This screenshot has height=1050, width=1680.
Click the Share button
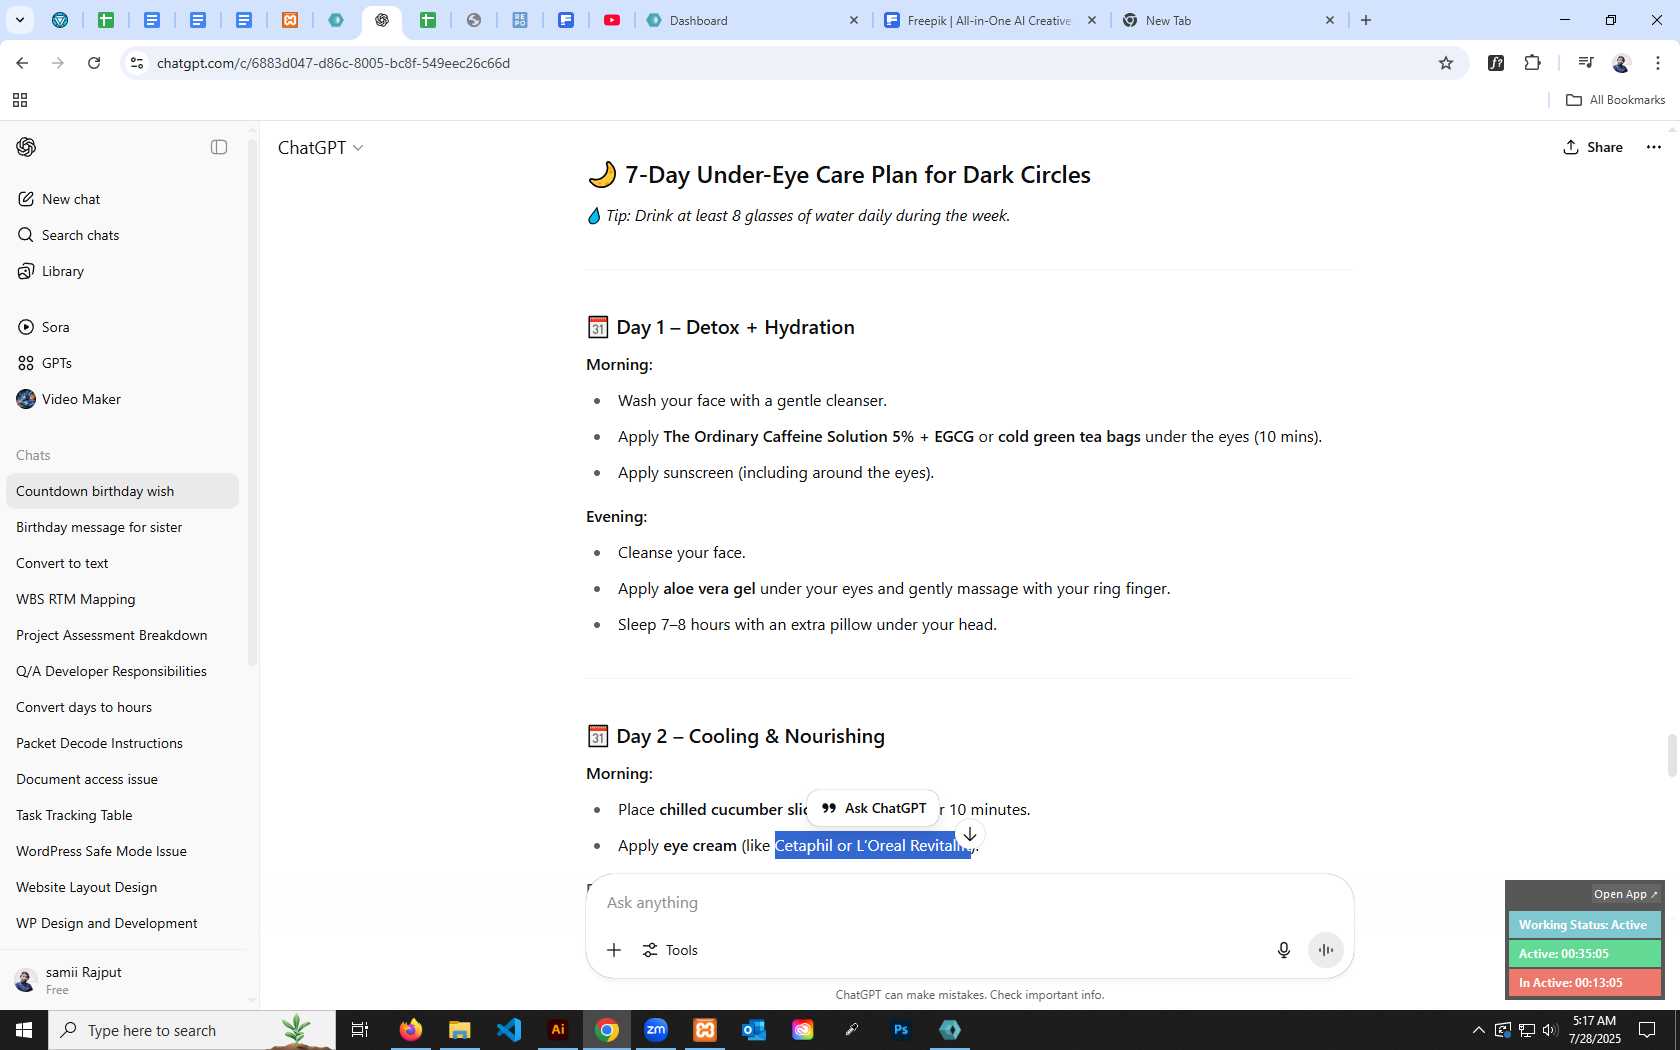pos(1593,147)
